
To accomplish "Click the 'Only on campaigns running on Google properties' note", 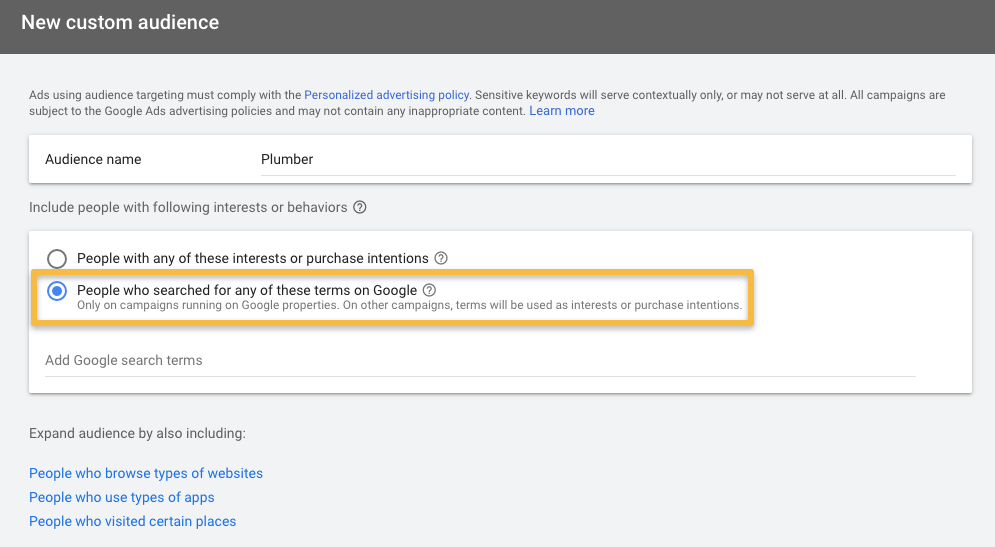I will [409, 305].
